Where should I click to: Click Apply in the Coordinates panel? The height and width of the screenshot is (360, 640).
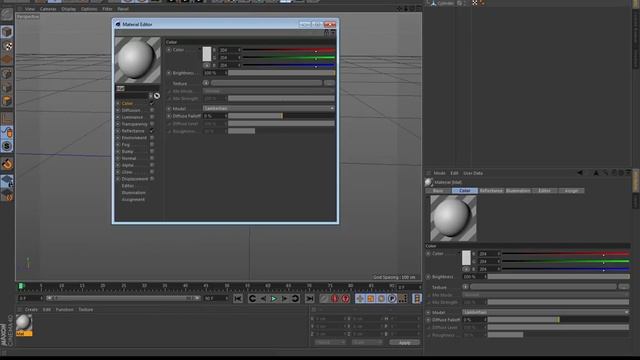404,342
